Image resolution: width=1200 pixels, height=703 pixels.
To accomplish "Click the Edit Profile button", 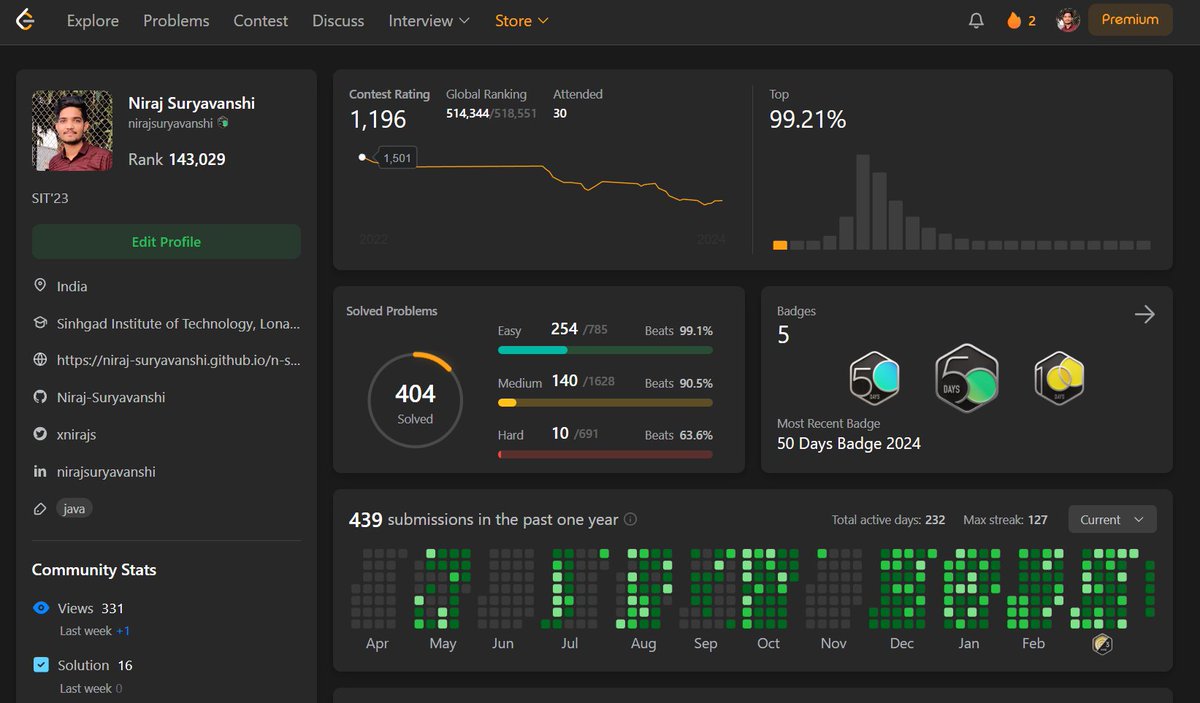I will pyautogui.click(x=166, y=242).
